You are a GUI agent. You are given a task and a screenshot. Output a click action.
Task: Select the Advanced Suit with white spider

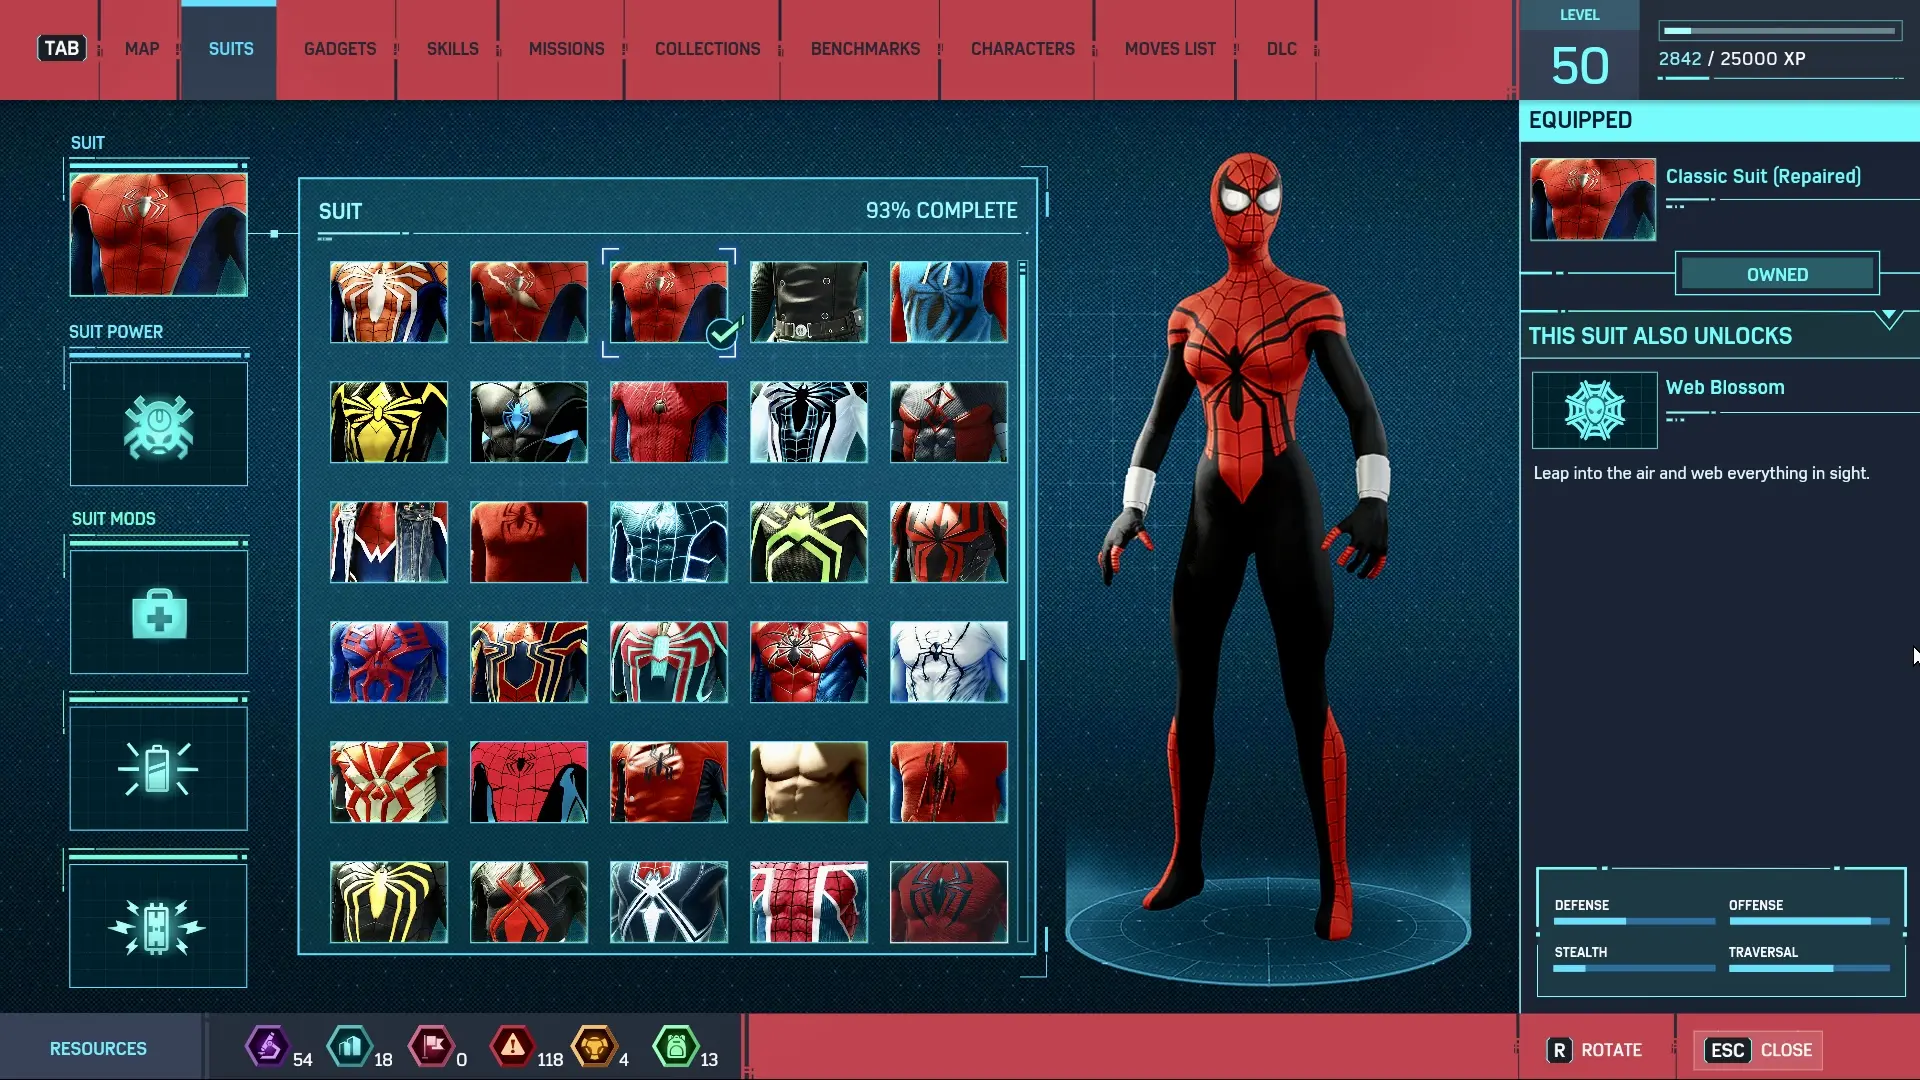[389, 302]
